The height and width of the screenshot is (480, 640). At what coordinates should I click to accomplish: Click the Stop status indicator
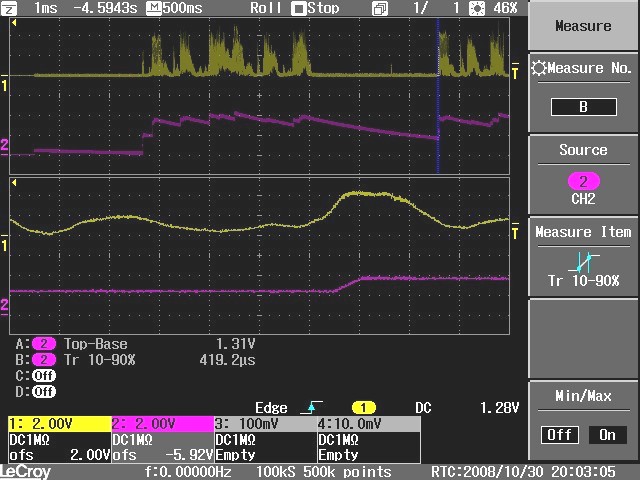coord(316,8)
